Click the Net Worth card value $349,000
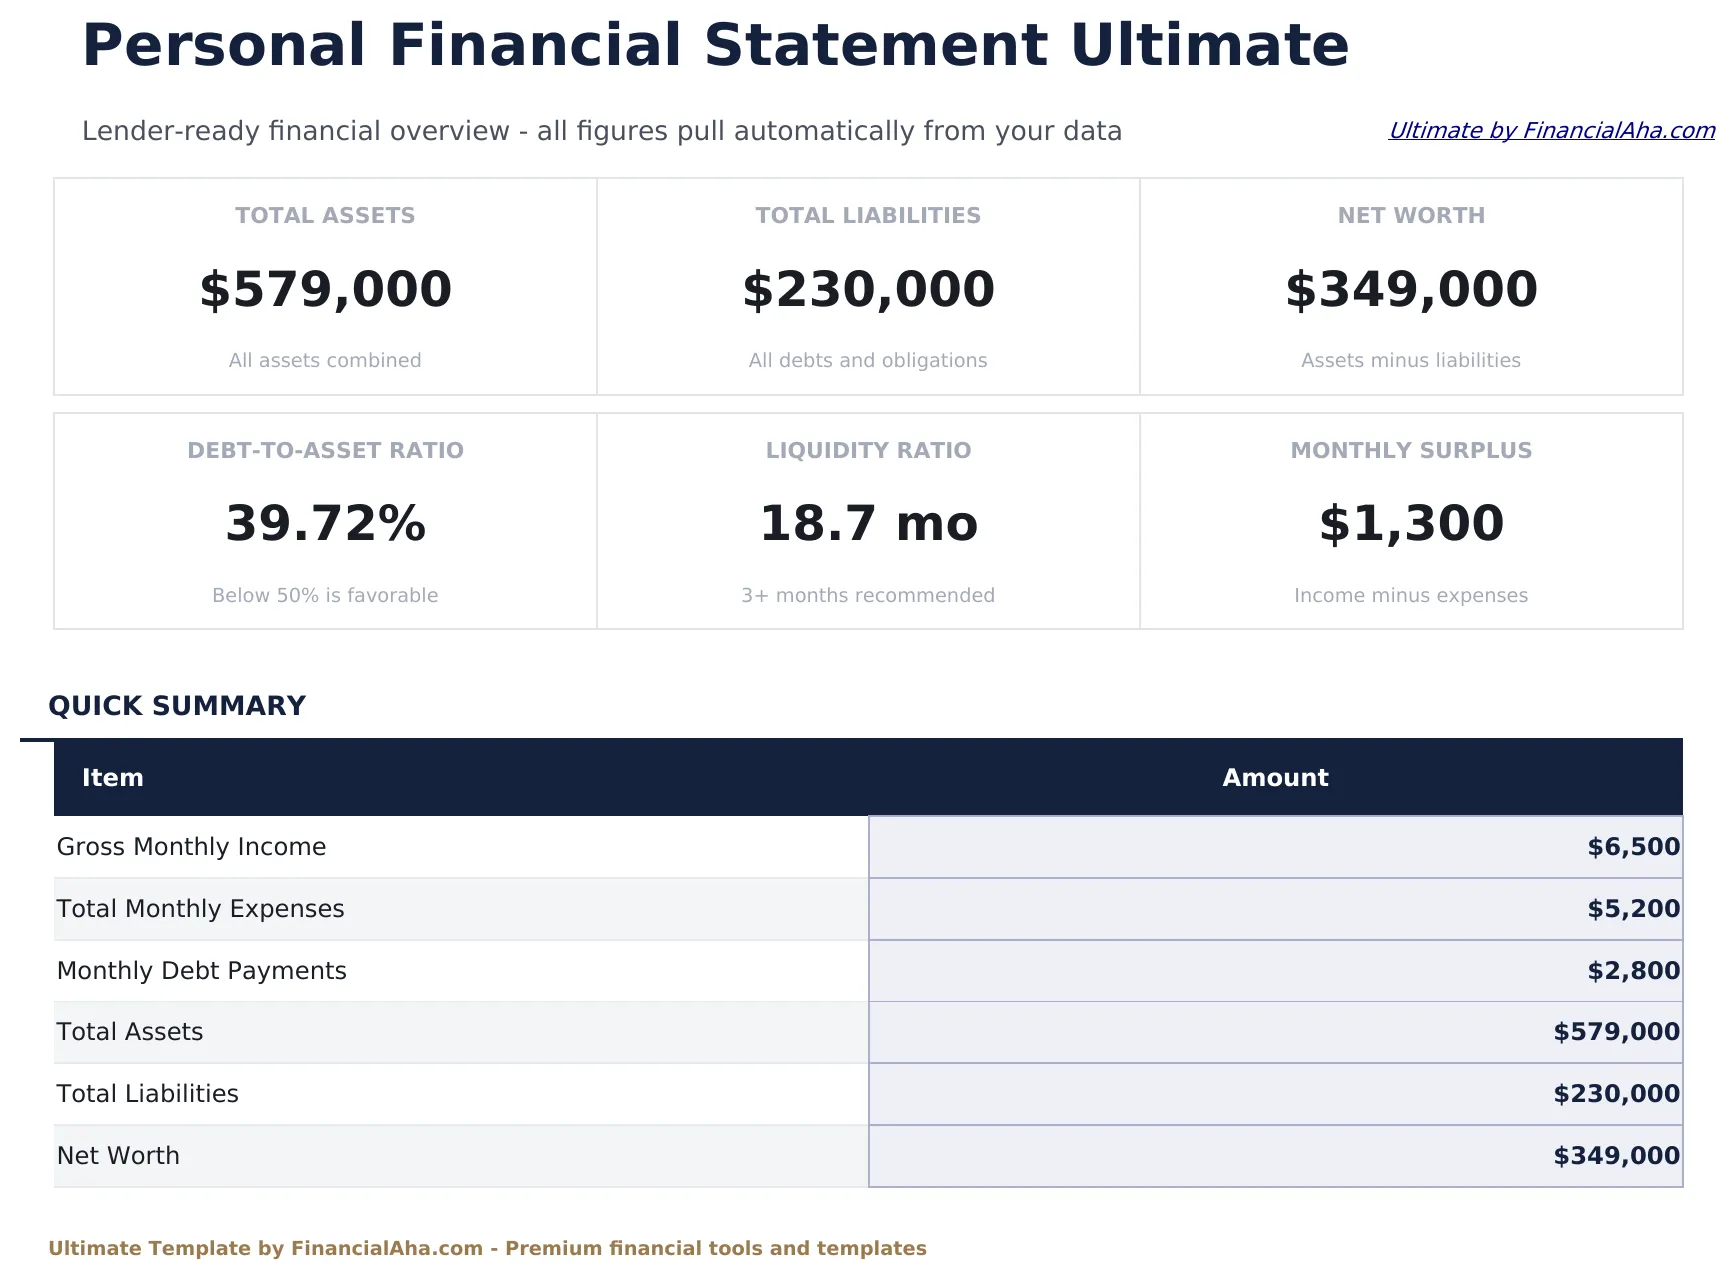 point(1411,289)
